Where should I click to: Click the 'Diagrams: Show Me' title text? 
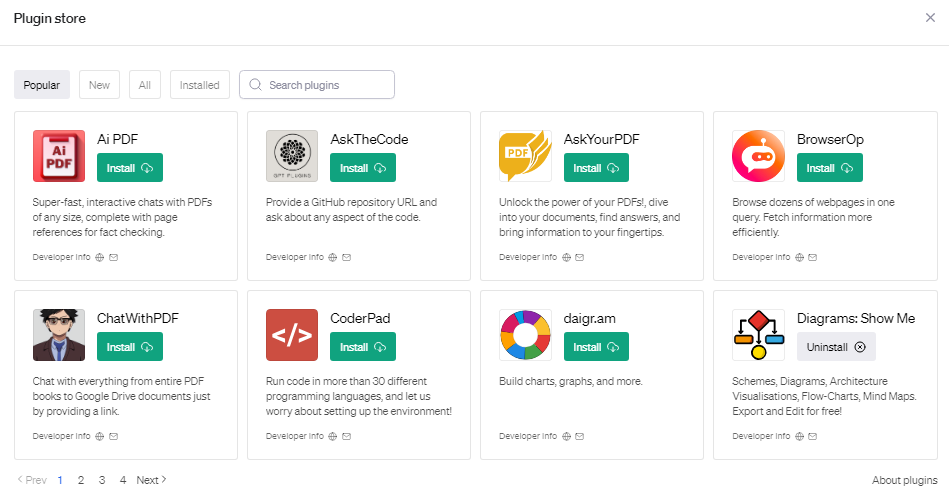tap(856, 318)
